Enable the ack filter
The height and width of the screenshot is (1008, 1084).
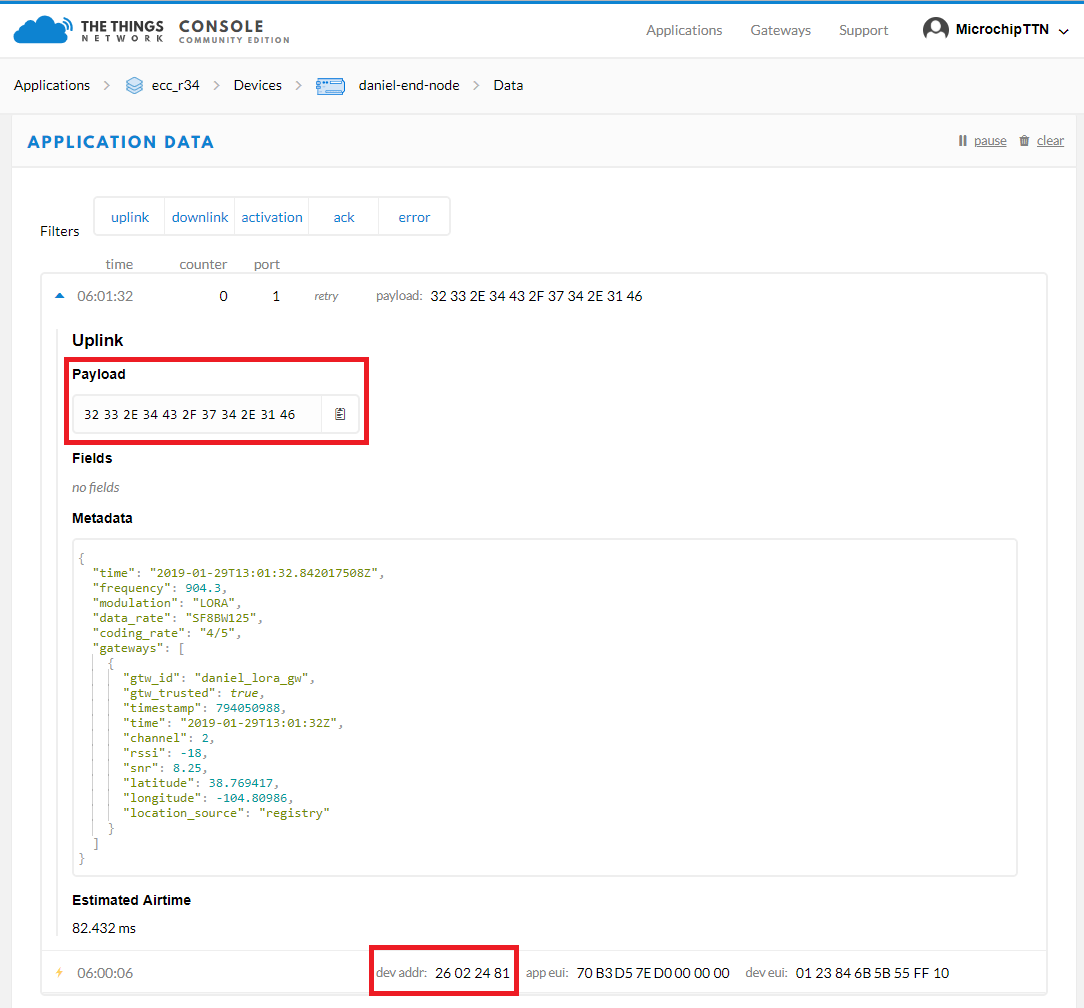tap(344, 217)
